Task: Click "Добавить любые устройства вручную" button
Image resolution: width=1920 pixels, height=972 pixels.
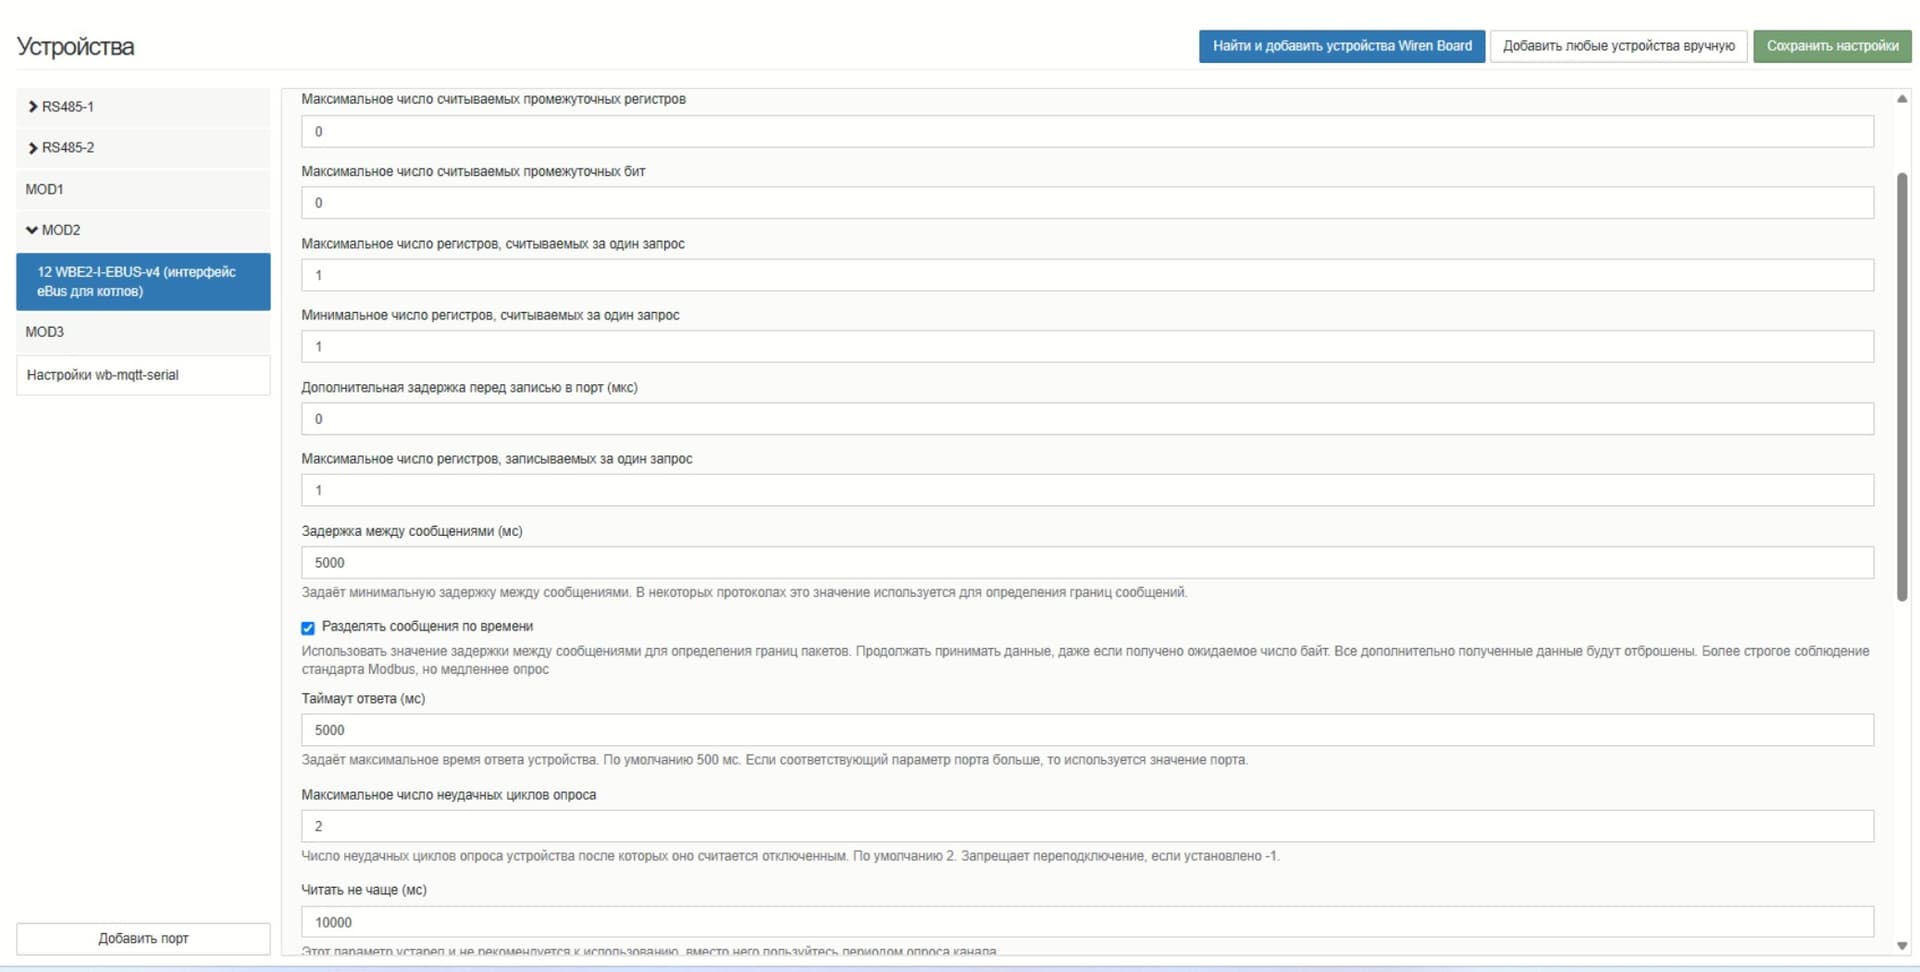Action: [1618, 46]
